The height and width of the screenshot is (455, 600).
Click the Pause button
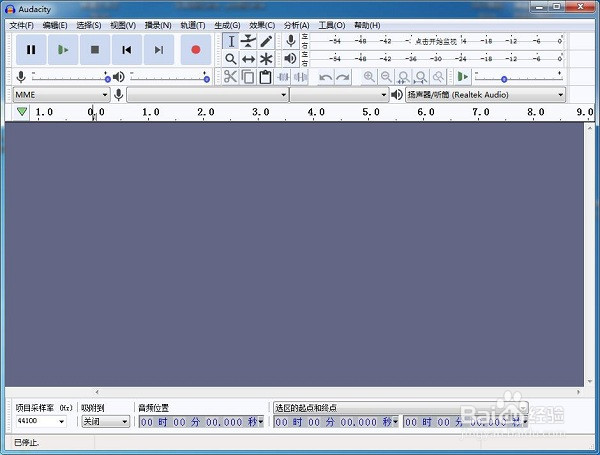point(31,50)
